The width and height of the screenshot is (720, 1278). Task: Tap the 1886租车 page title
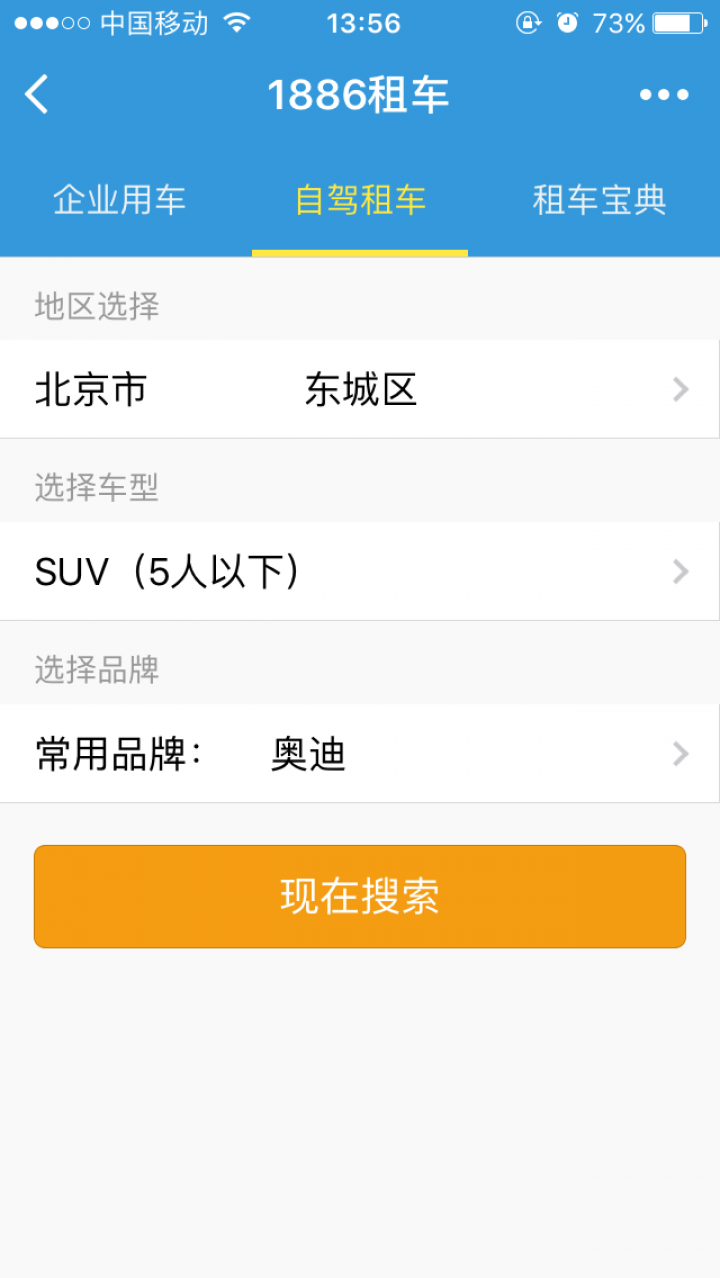(358, 95)
